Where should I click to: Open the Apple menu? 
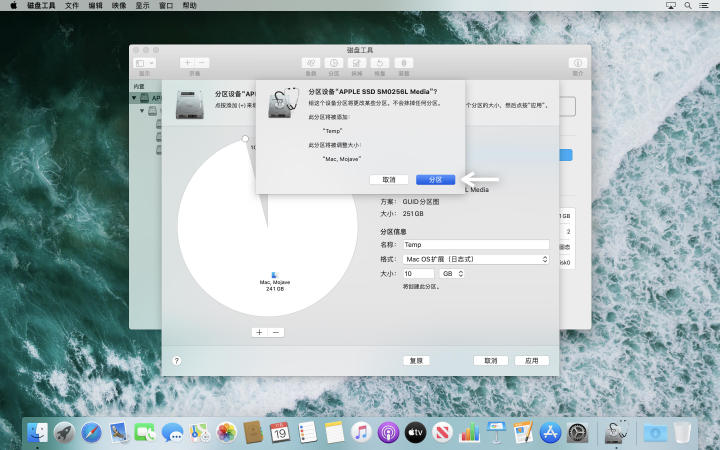click(x=13, y=6)
